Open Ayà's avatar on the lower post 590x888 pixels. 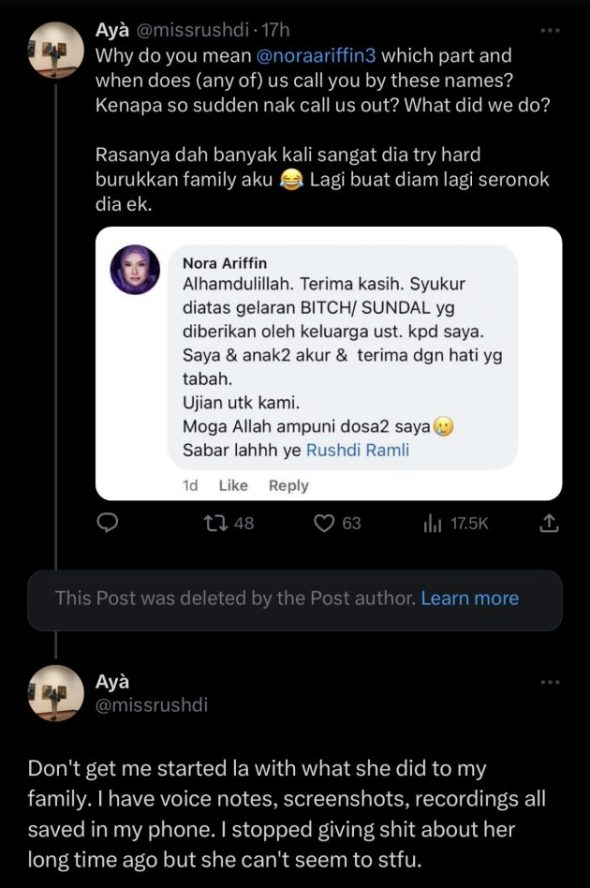pyautogui.click(x=56, y=693)
